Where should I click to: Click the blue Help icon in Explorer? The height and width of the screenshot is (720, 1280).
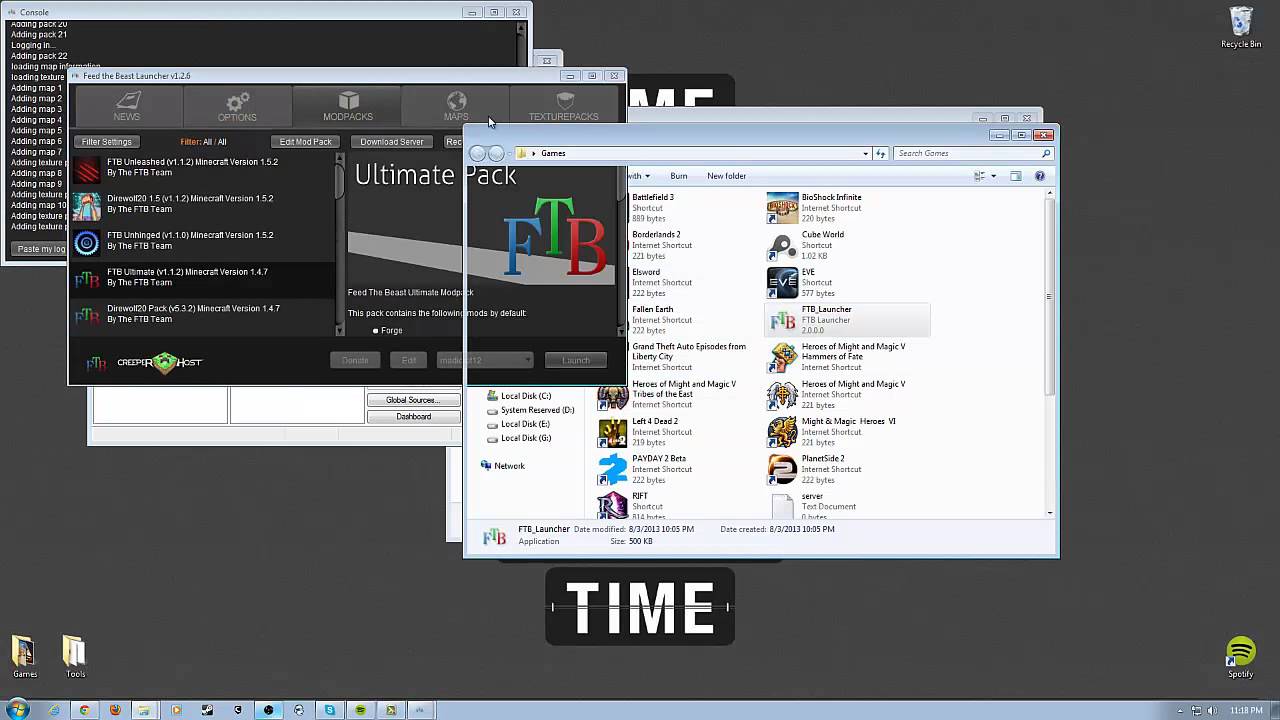point(1040,176)
